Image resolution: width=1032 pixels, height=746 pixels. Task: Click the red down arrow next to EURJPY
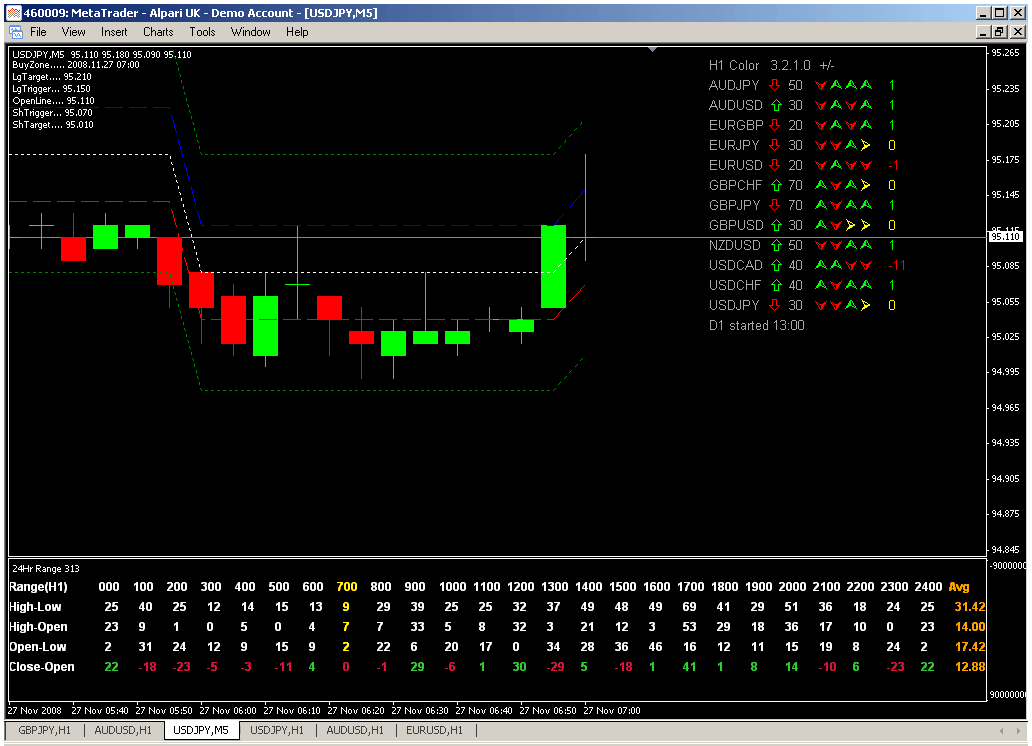tap(775, 145)
